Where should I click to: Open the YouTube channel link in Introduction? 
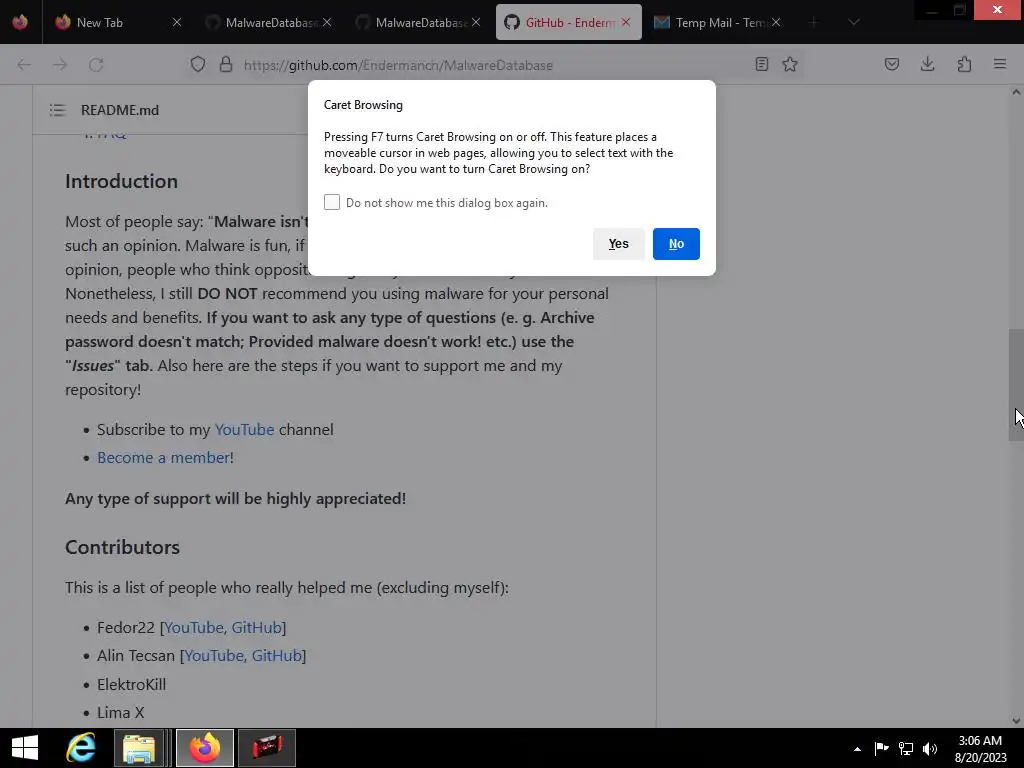tap(244, 429)
